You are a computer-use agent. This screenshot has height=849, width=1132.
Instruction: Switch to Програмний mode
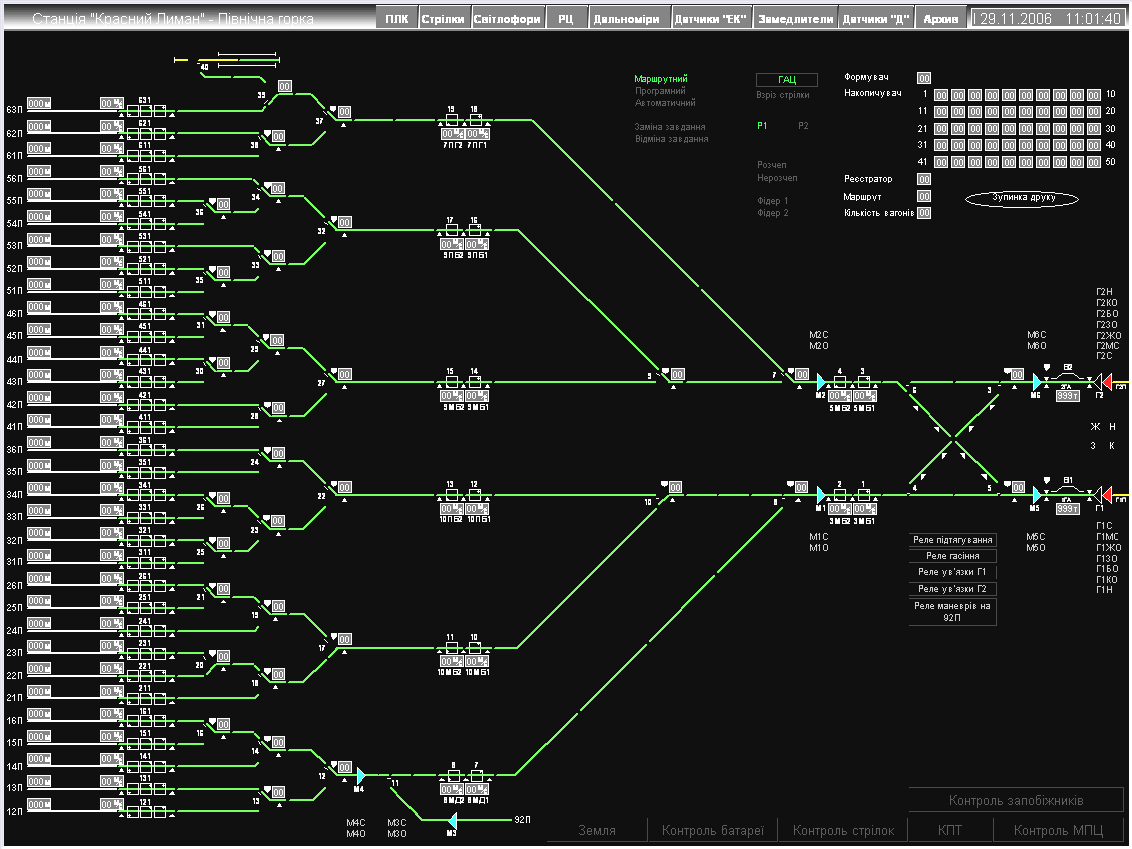661,91
